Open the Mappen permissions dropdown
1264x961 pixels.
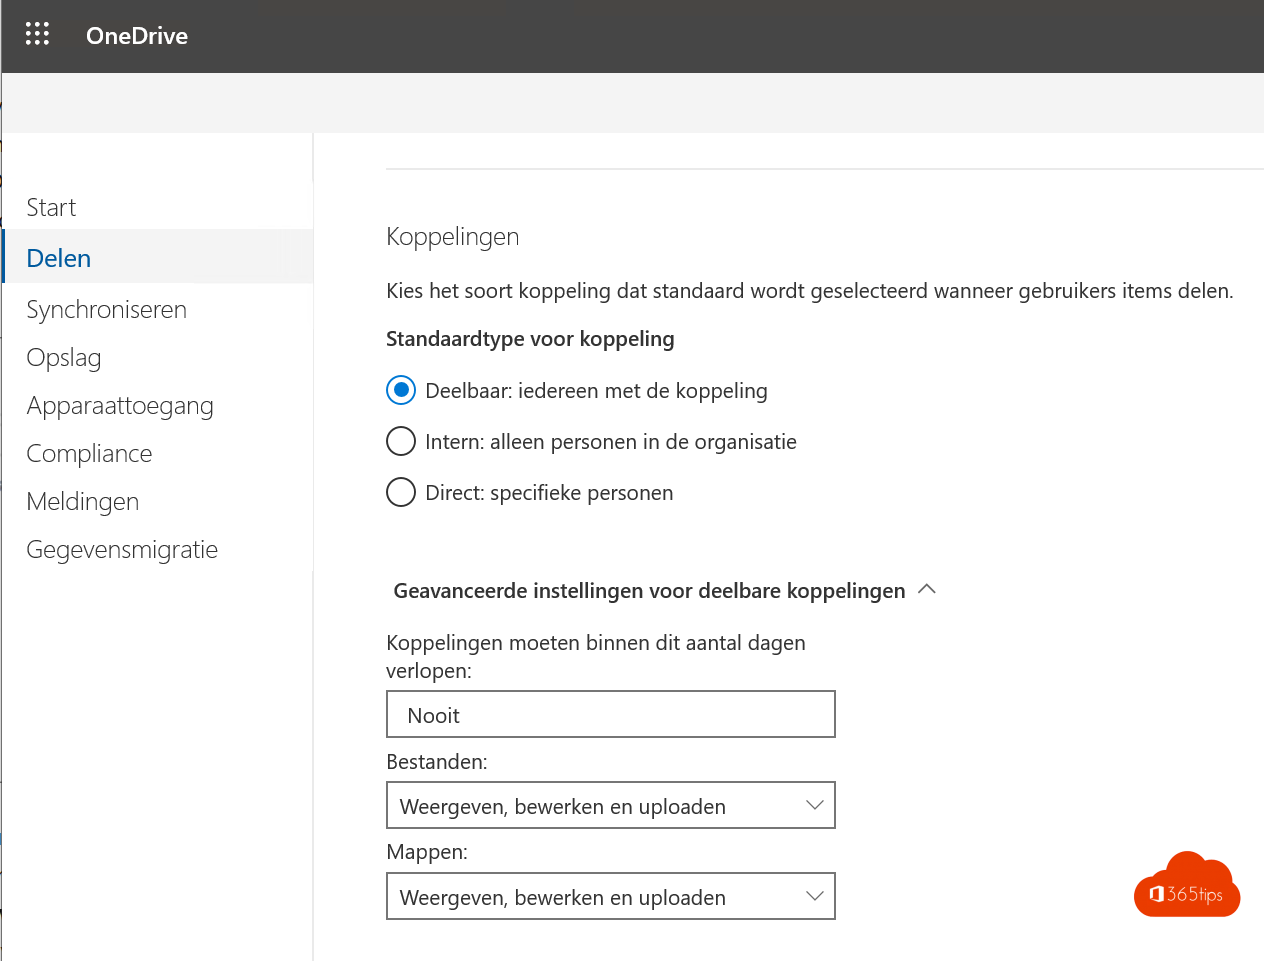click(611, 896)
